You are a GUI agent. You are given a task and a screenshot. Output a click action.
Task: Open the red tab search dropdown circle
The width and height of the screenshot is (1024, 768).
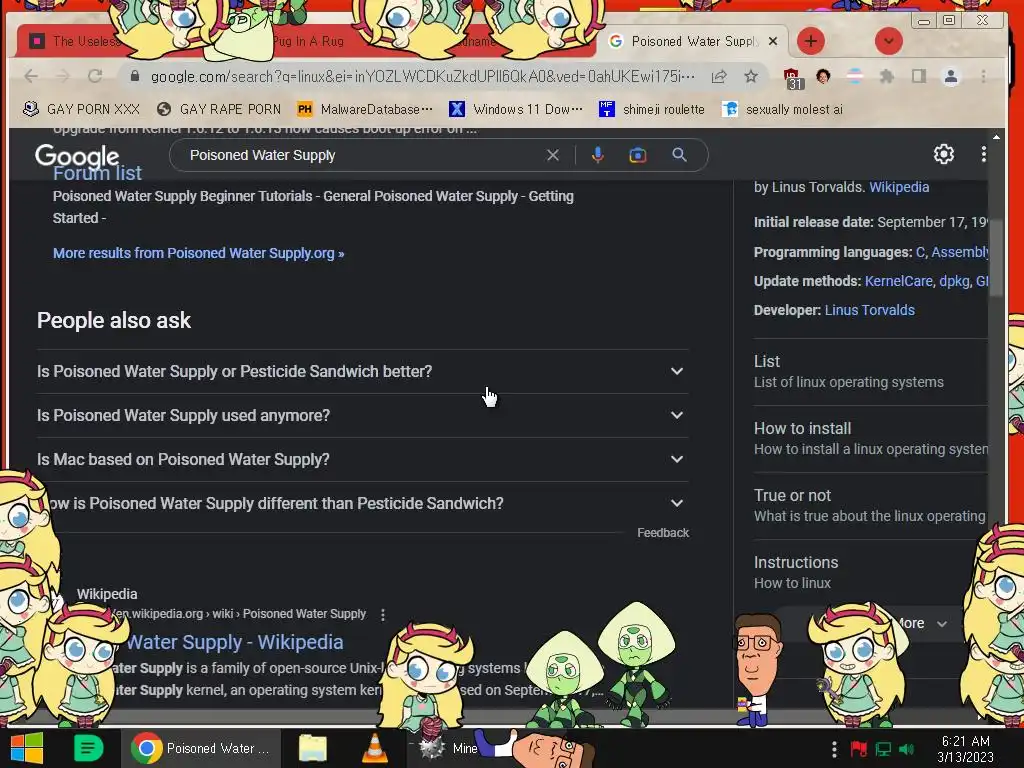click(888, 41)
